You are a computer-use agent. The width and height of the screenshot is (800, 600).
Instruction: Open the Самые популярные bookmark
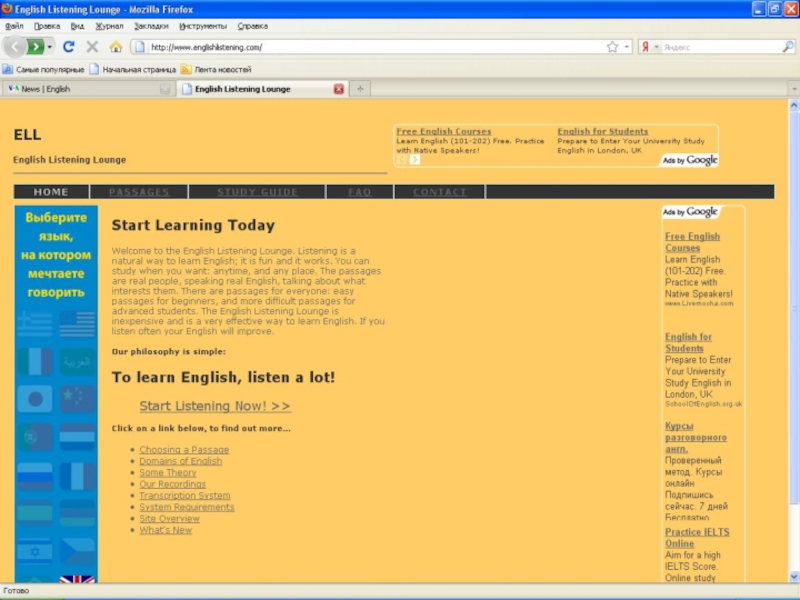(x=43, y=69)
